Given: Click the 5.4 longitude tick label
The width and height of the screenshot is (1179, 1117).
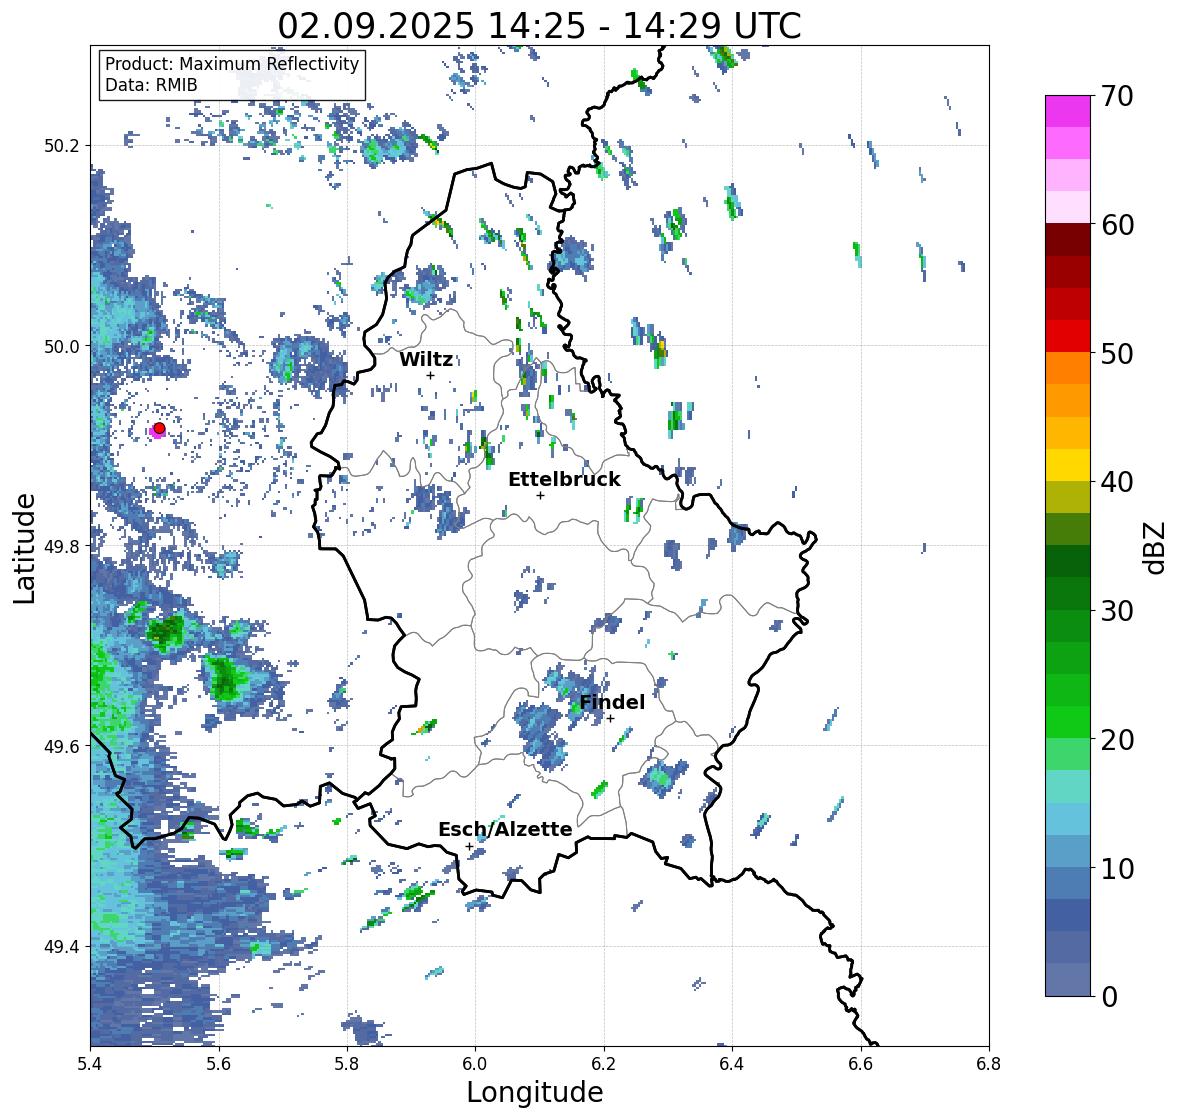Looking at the screenshot, I should pyautogui.click(x=90, y=1064).
